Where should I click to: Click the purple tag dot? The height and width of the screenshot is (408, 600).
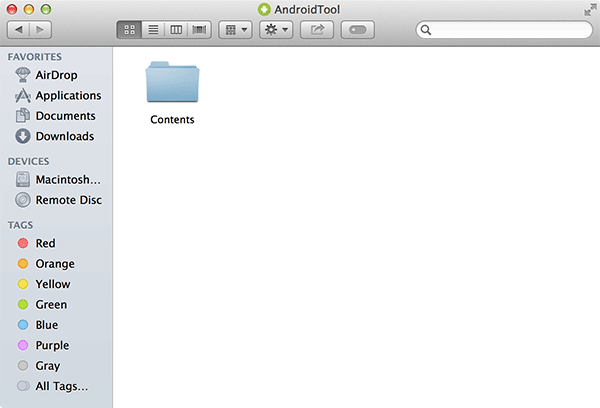23,345
